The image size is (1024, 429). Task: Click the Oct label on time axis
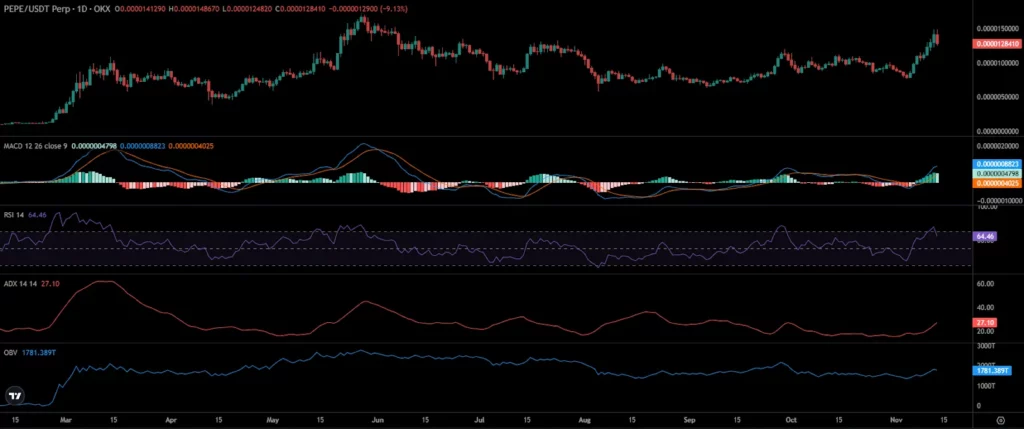point(791,420)
